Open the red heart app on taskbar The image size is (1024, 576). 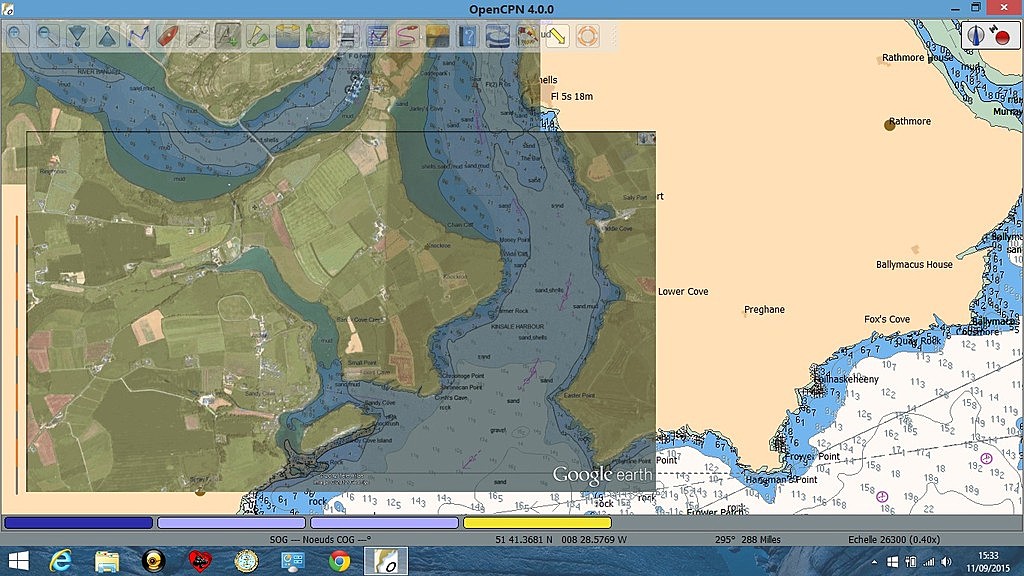click(200, 561)
